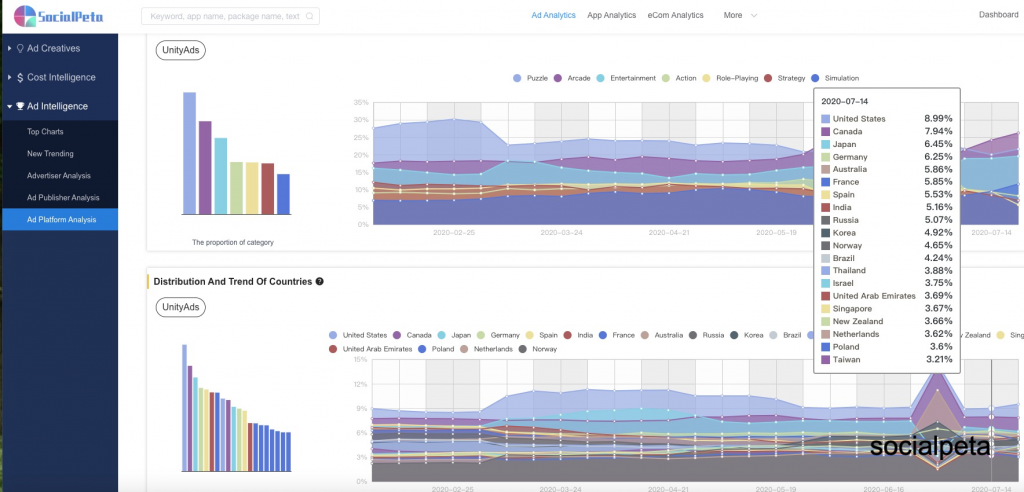This screenshot has height=492, width=1024.
Task: Open the App Analytics tab
Action: [611, 15]
